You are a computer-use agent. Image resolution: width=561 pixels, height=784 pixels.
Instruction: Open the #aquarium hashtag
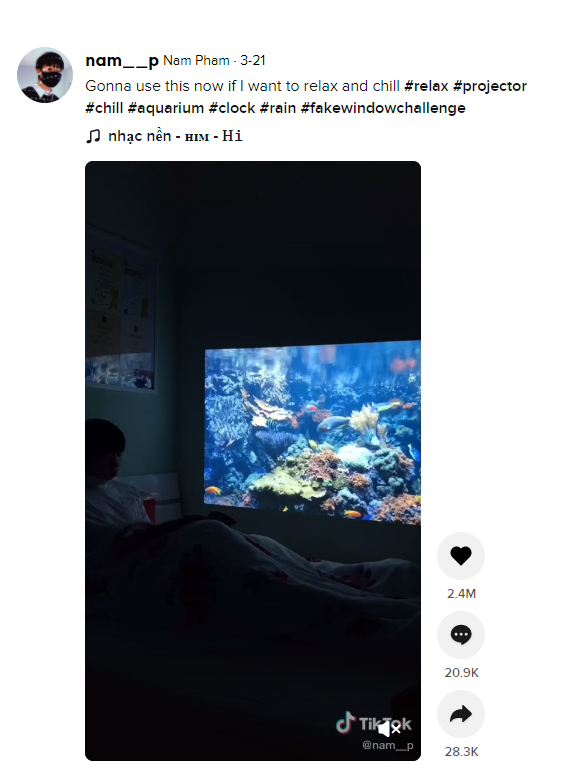[166, 108]
